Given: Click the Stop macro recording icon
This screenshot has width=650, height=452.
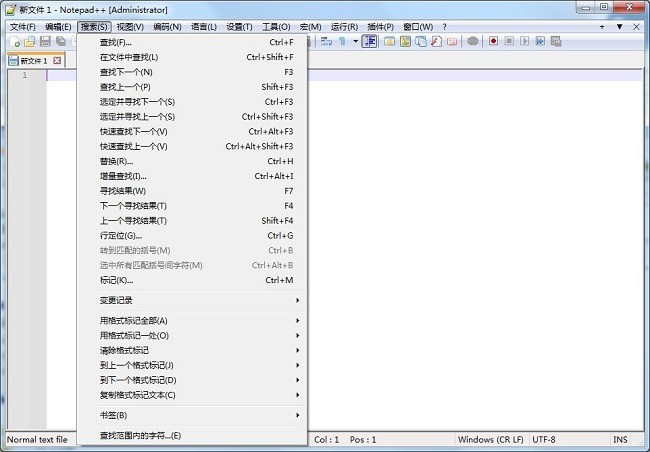Looking at the screenshot, I should pyautogui.click(x=509, y=41).
